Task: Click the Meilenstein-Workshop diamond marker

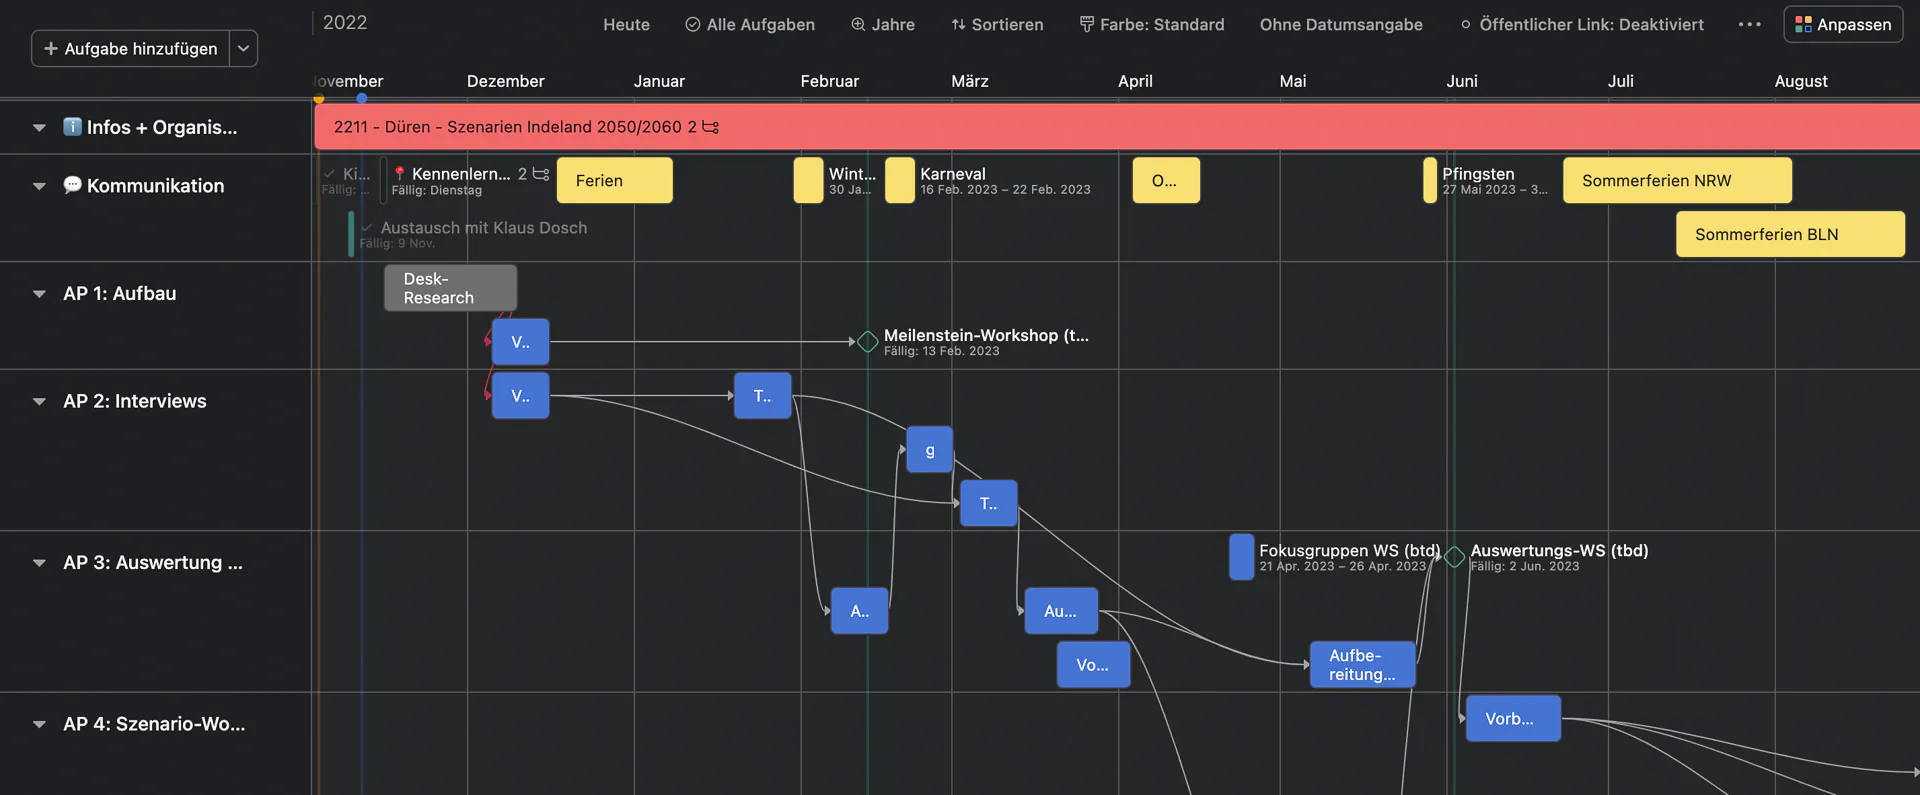Action: point(868,342)
